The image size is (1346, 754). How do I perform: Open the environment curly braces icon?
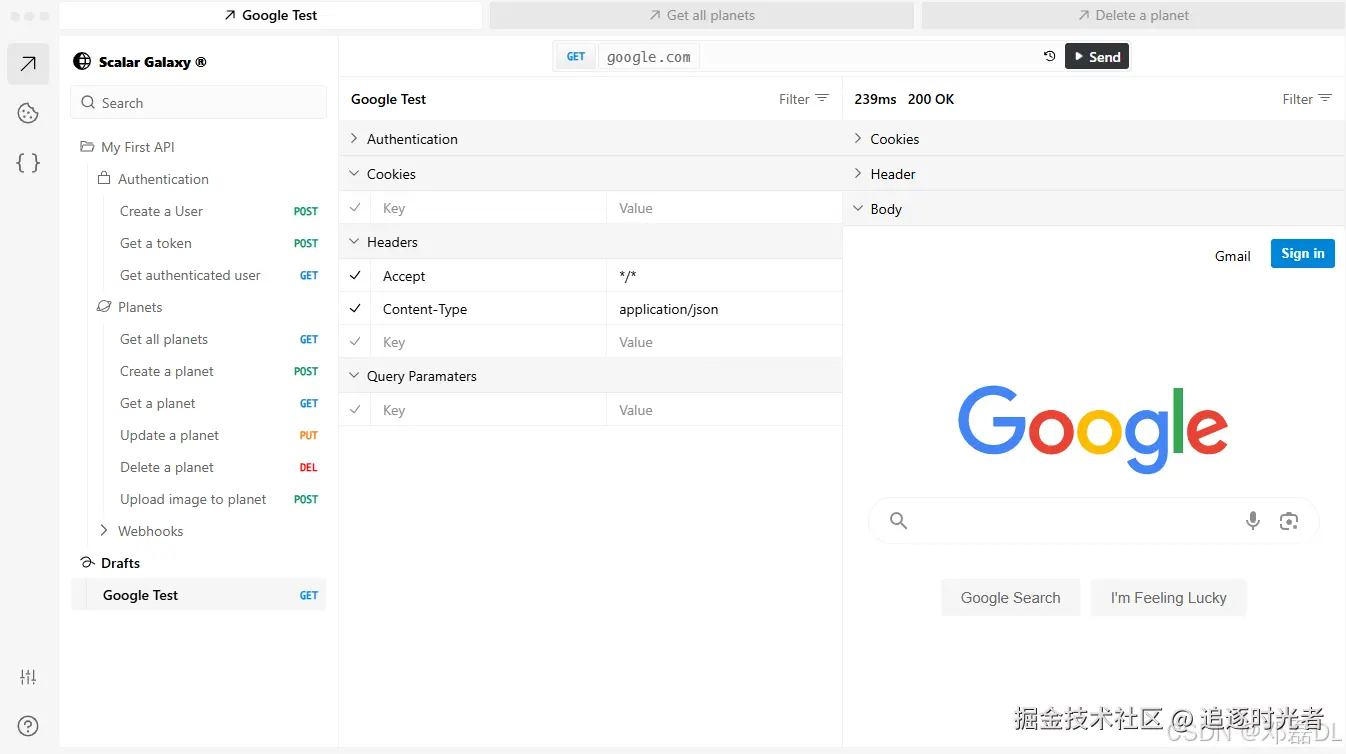[28, 162]
